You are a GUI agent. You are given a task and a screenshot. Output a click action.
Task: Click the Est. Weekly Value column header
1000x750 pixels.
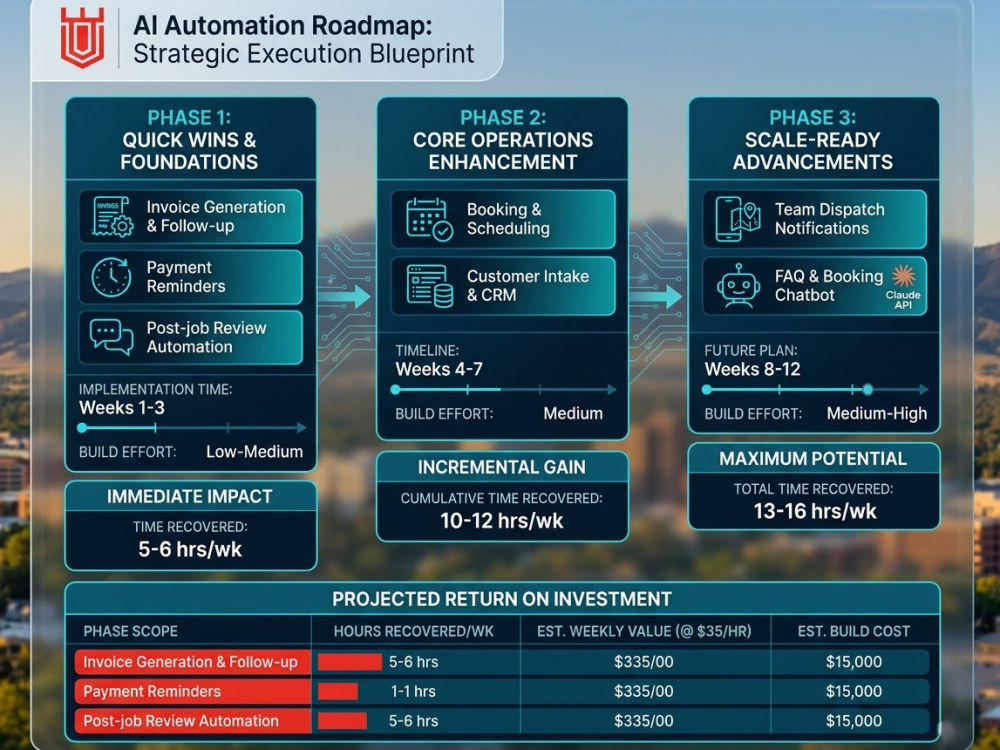644,631
